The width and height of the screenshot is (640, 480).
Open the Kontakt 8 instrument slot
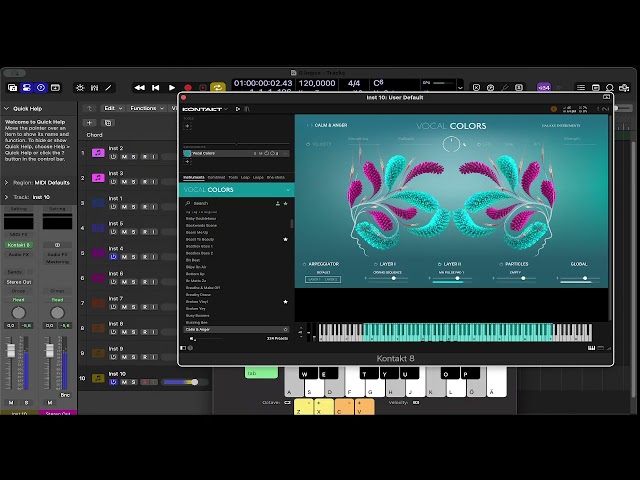tap(19, 245)
